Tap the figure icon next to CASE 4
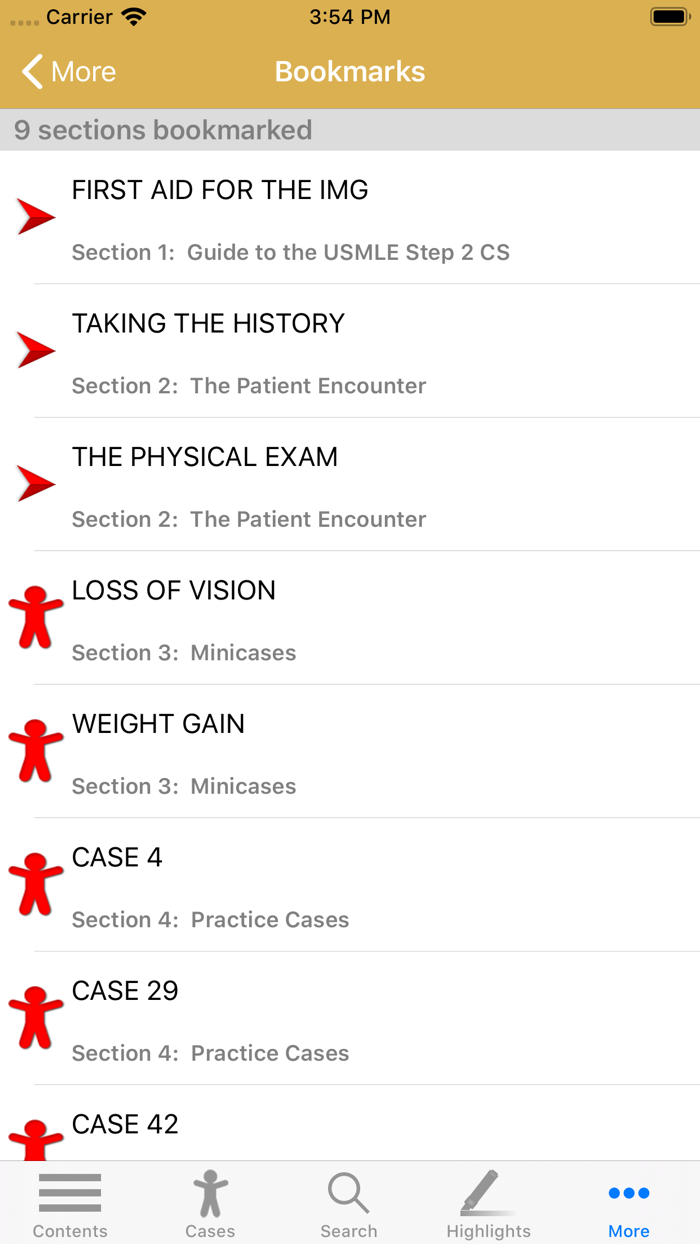This screenshot has width=700, height=1244. click(35, 884)
